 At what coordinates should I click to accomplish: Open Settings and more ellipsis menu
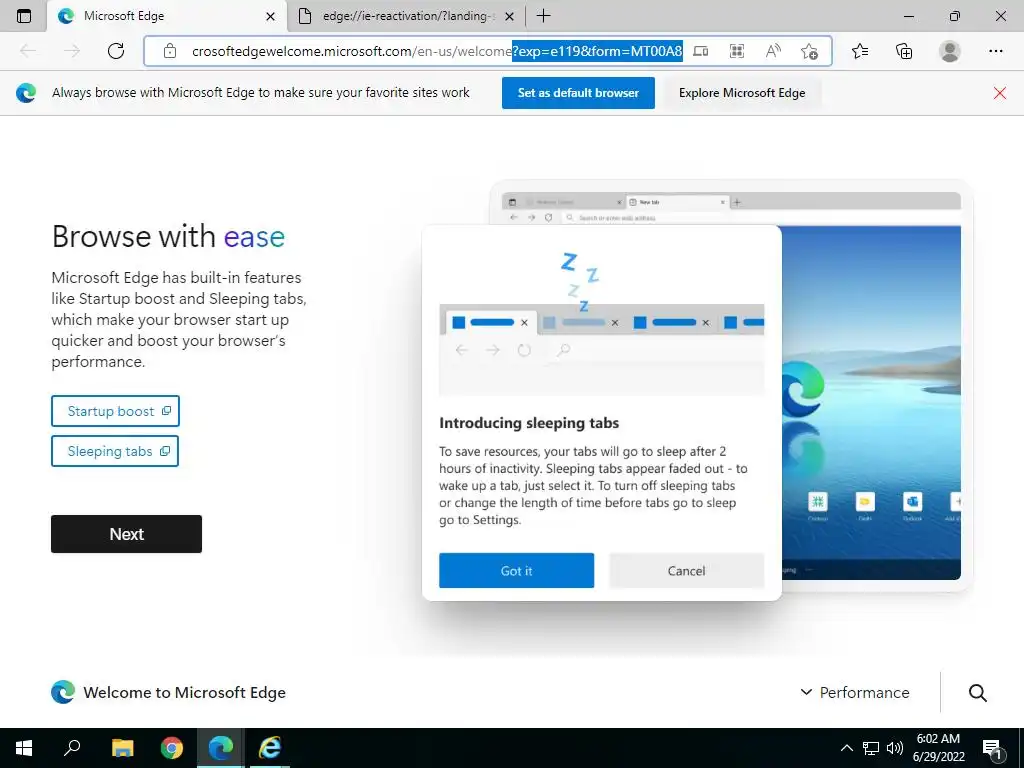(x=995, y=51)
